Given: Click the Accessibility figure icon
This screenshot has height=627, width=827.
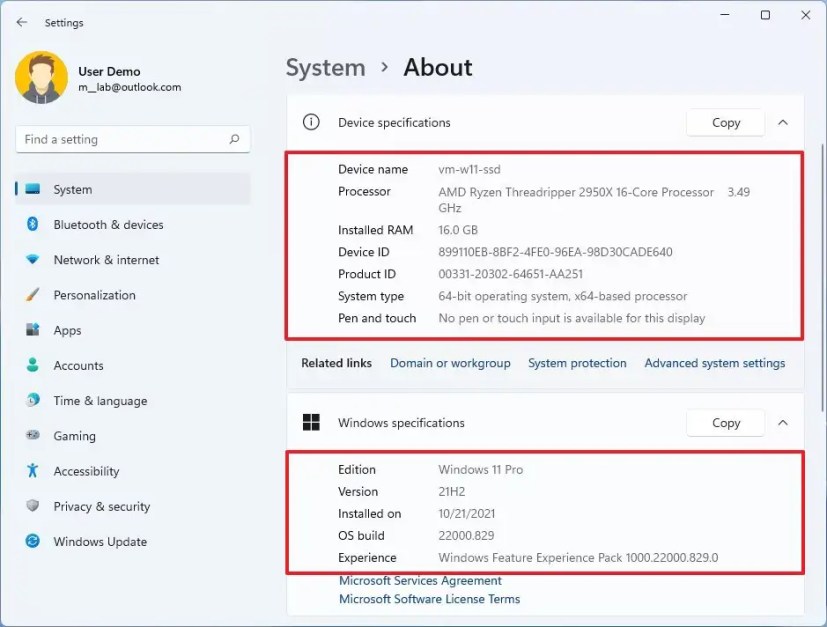Looking at the screenshot, I should click(x=33, y=470).
